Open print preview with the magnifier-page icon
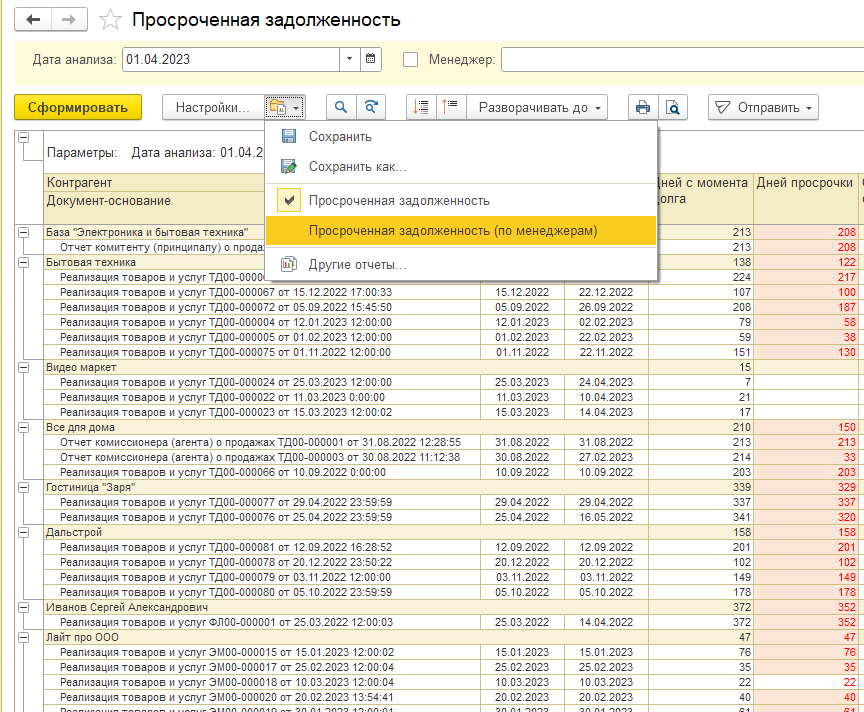This screenshot has width=864, height=712. click(x=672, y=107)
